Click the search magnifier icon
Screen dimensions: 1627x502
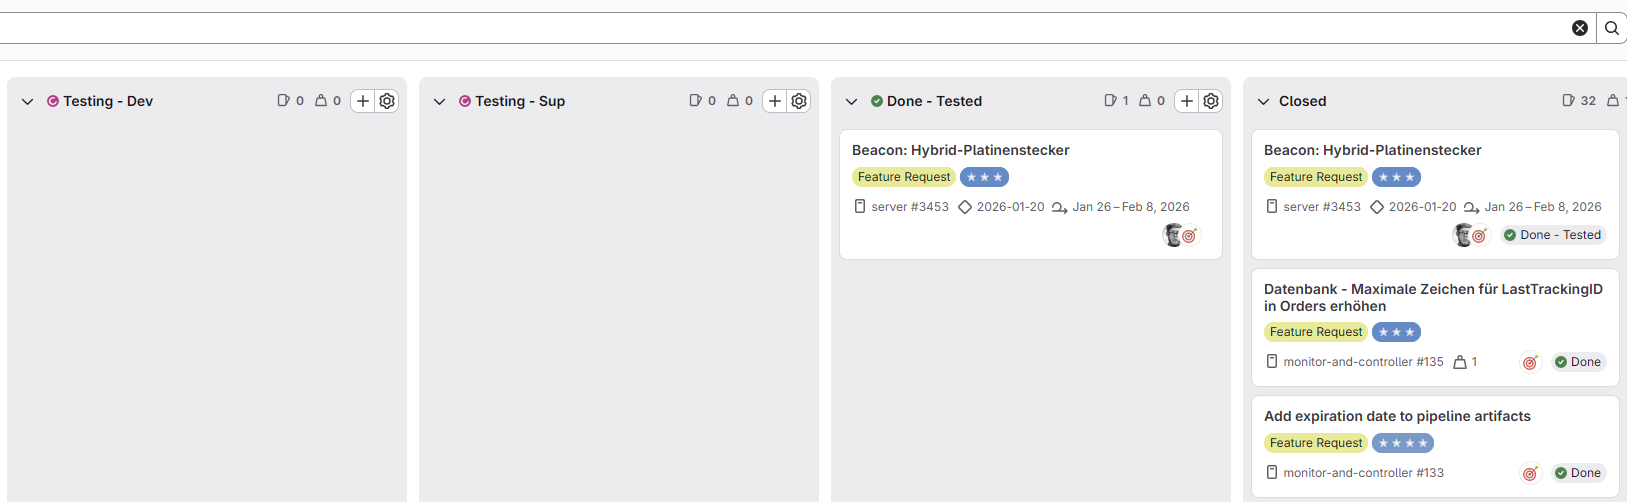(1612, 28)
